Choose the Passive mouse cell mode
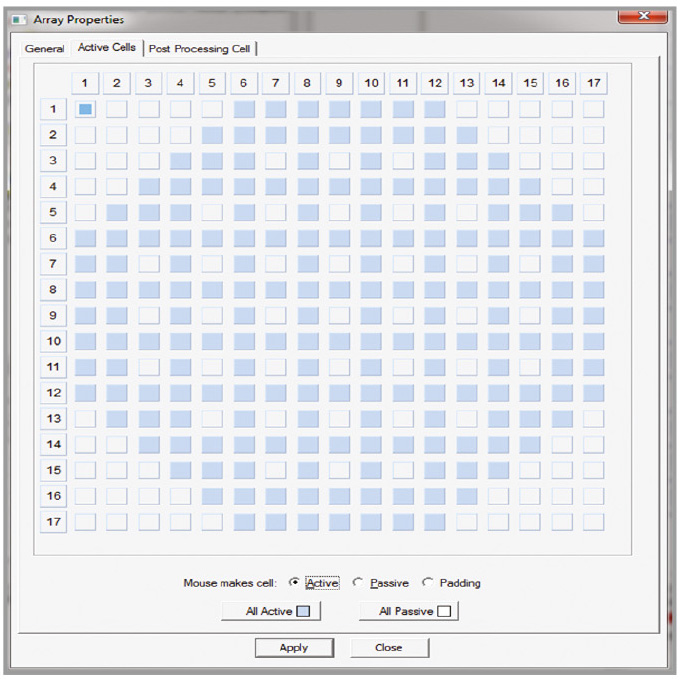Screen dimensions: 684x681 point(358,582)
